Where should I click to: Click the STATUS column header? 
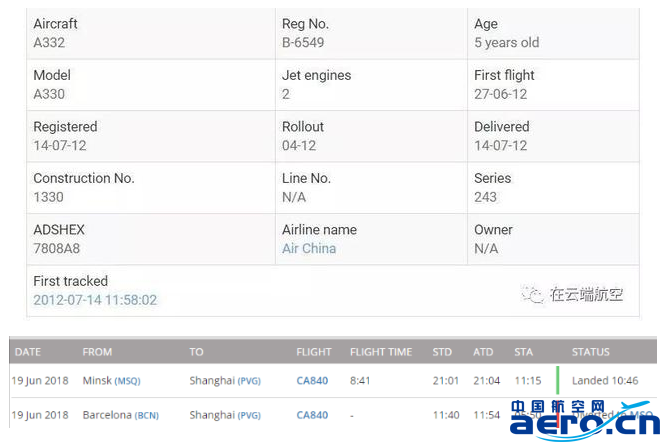tap(590, 352)
